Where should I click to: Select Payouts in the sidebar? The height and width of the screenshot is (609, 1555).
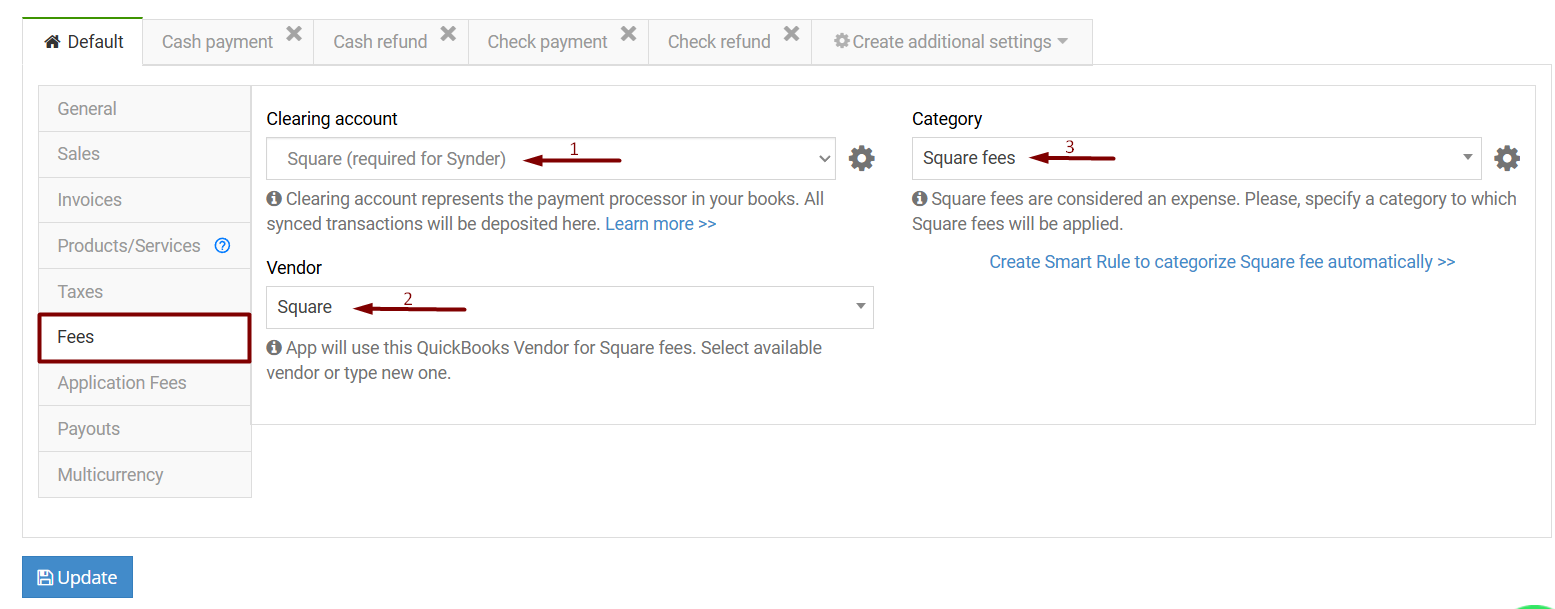(x=88, y=428)
